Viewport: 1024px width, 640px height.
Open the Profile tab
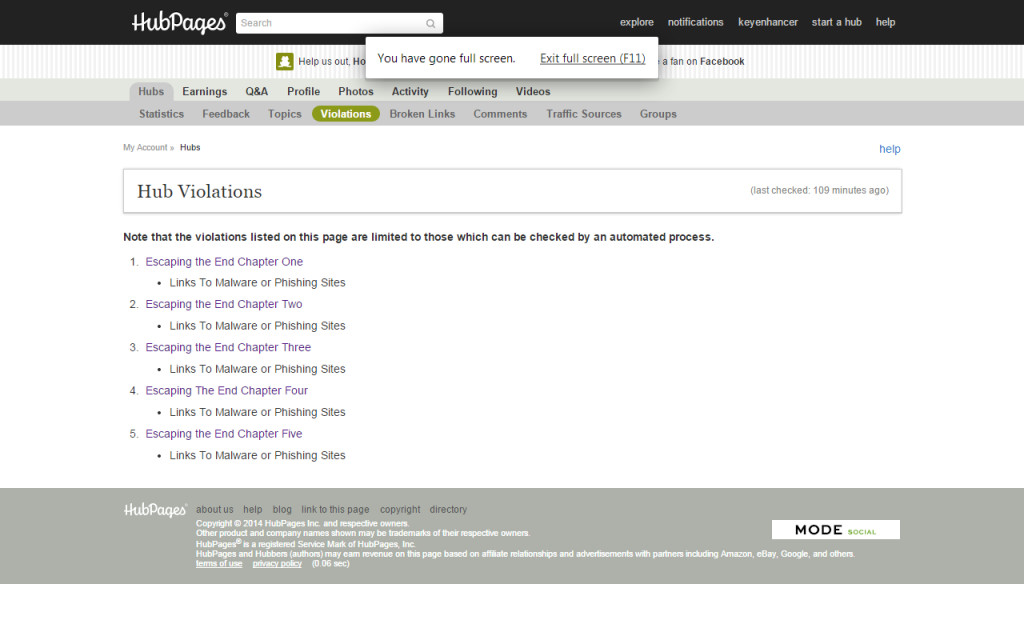[304, 91]
